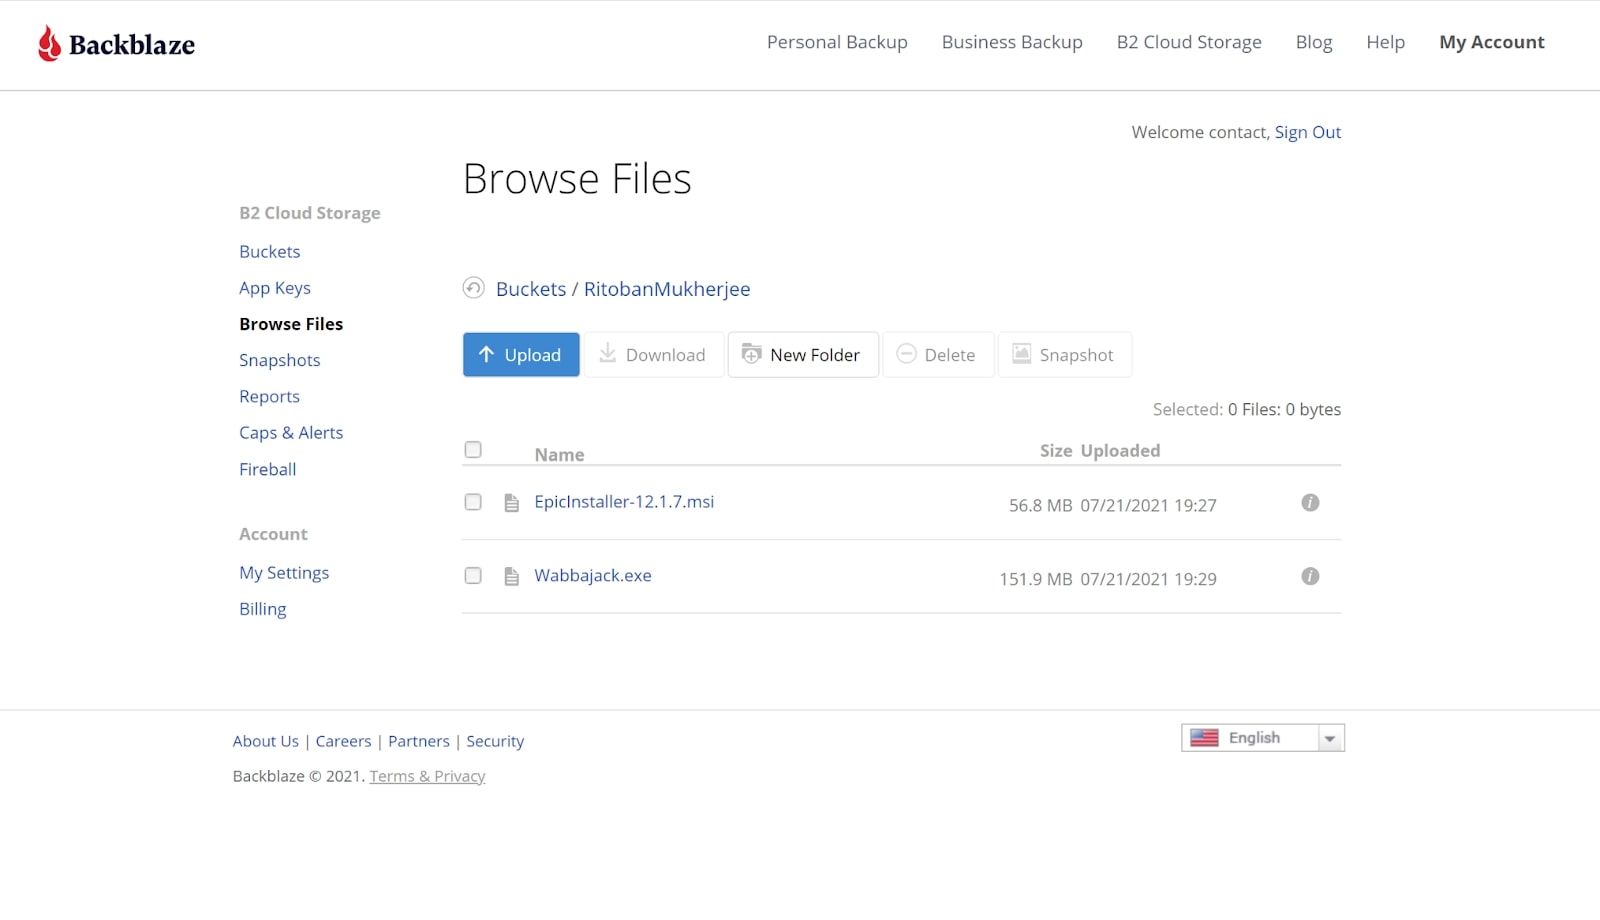This screenshot has height=920, width=1600.
Task: Open Personal Backup in top navigation
Action: 837,42
